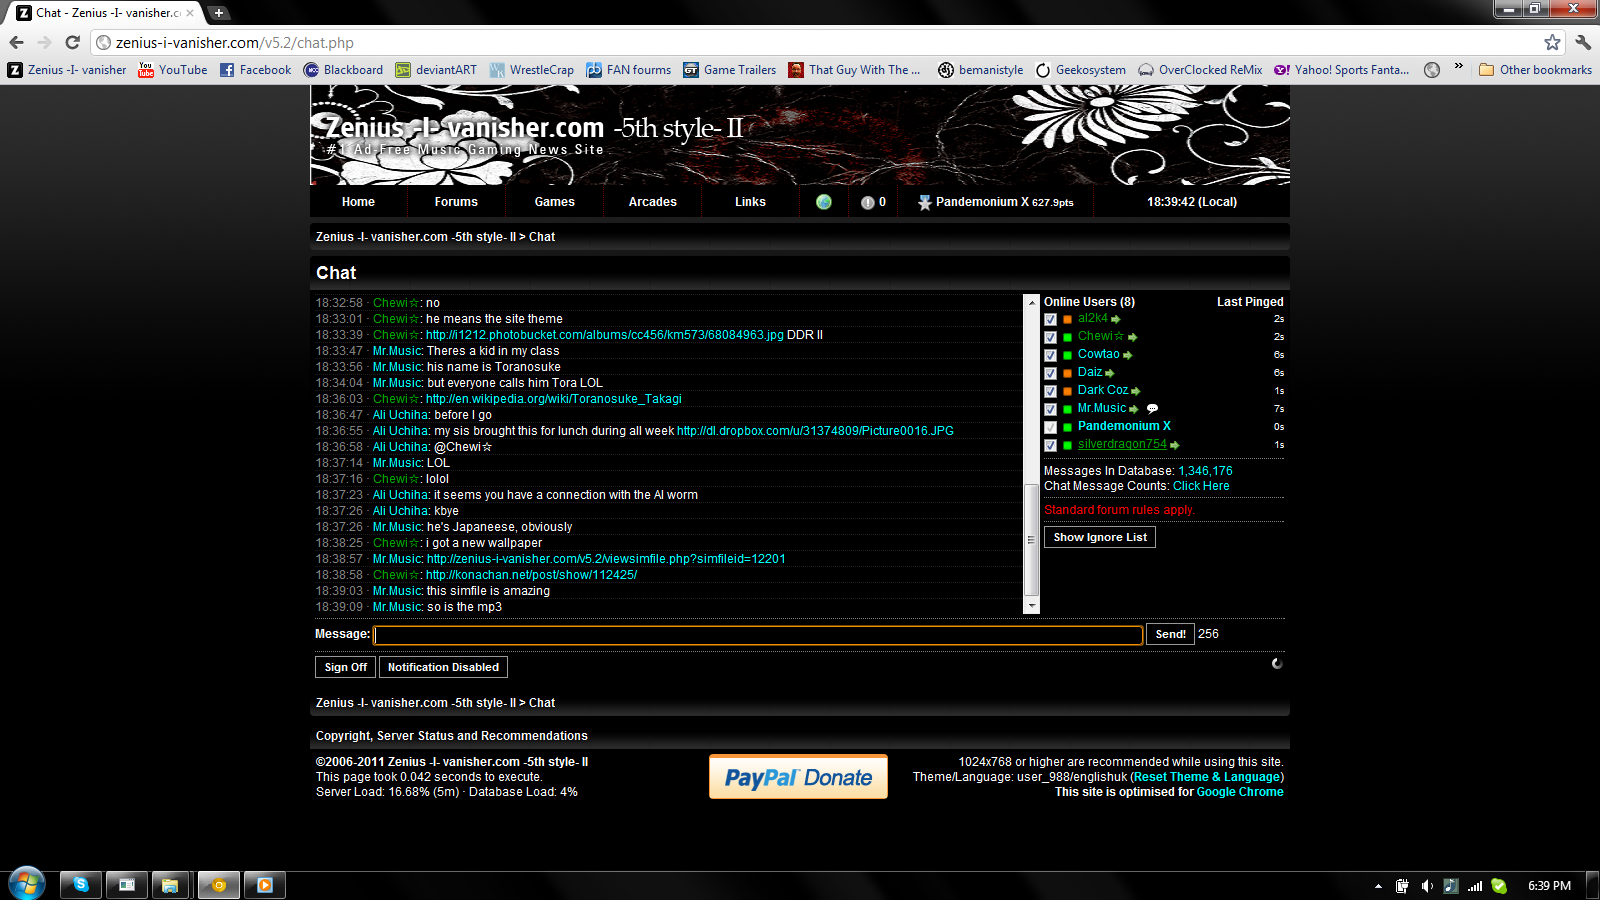The image size is (1600, 900).
Task: Click the PayPal Donate button
Action: point(798,777)
